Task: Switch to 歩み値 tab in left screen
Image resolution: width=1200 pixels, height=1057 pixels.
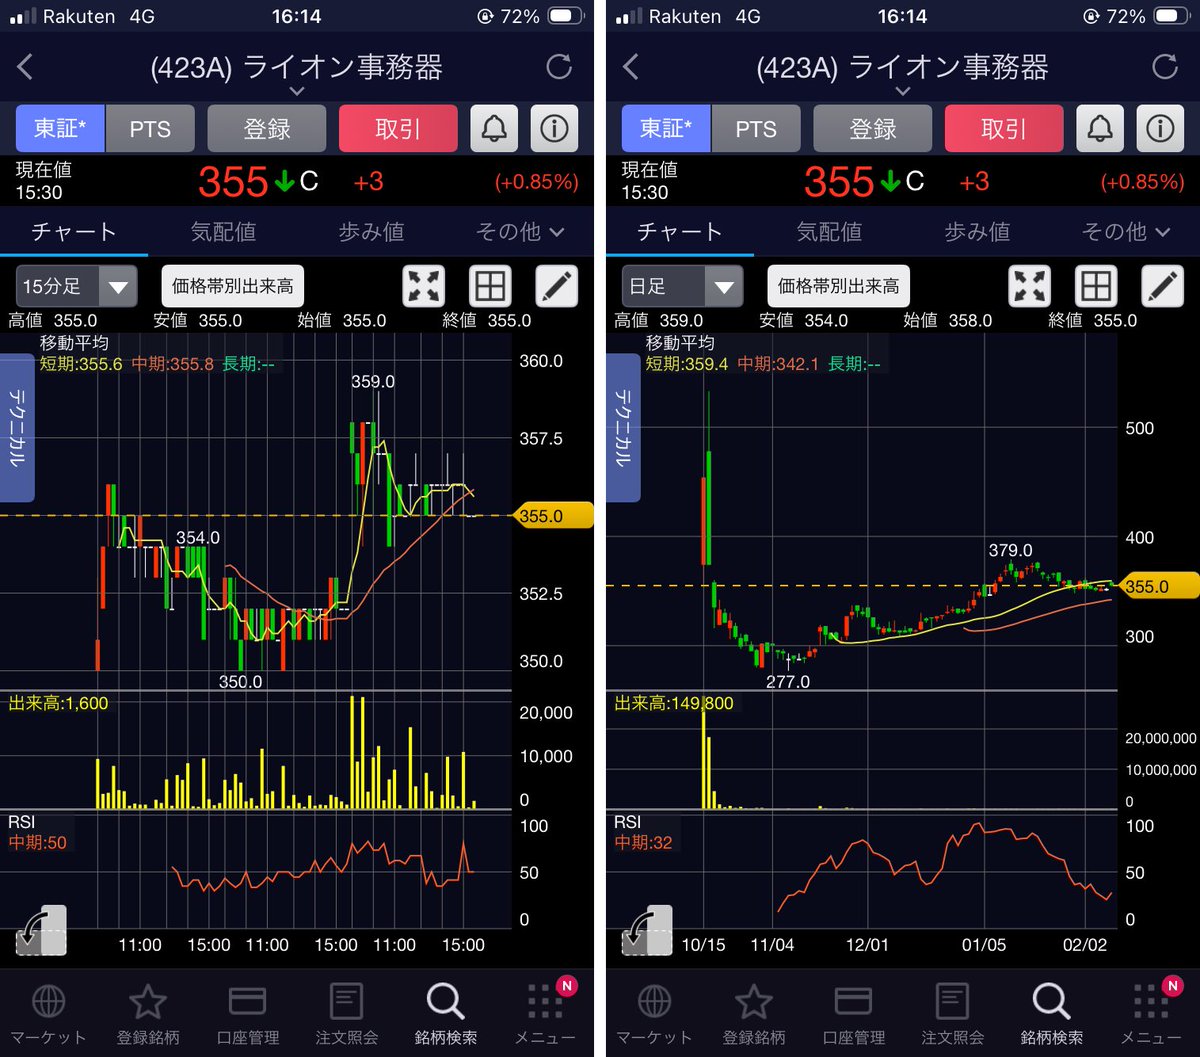Action: point(371,232)
